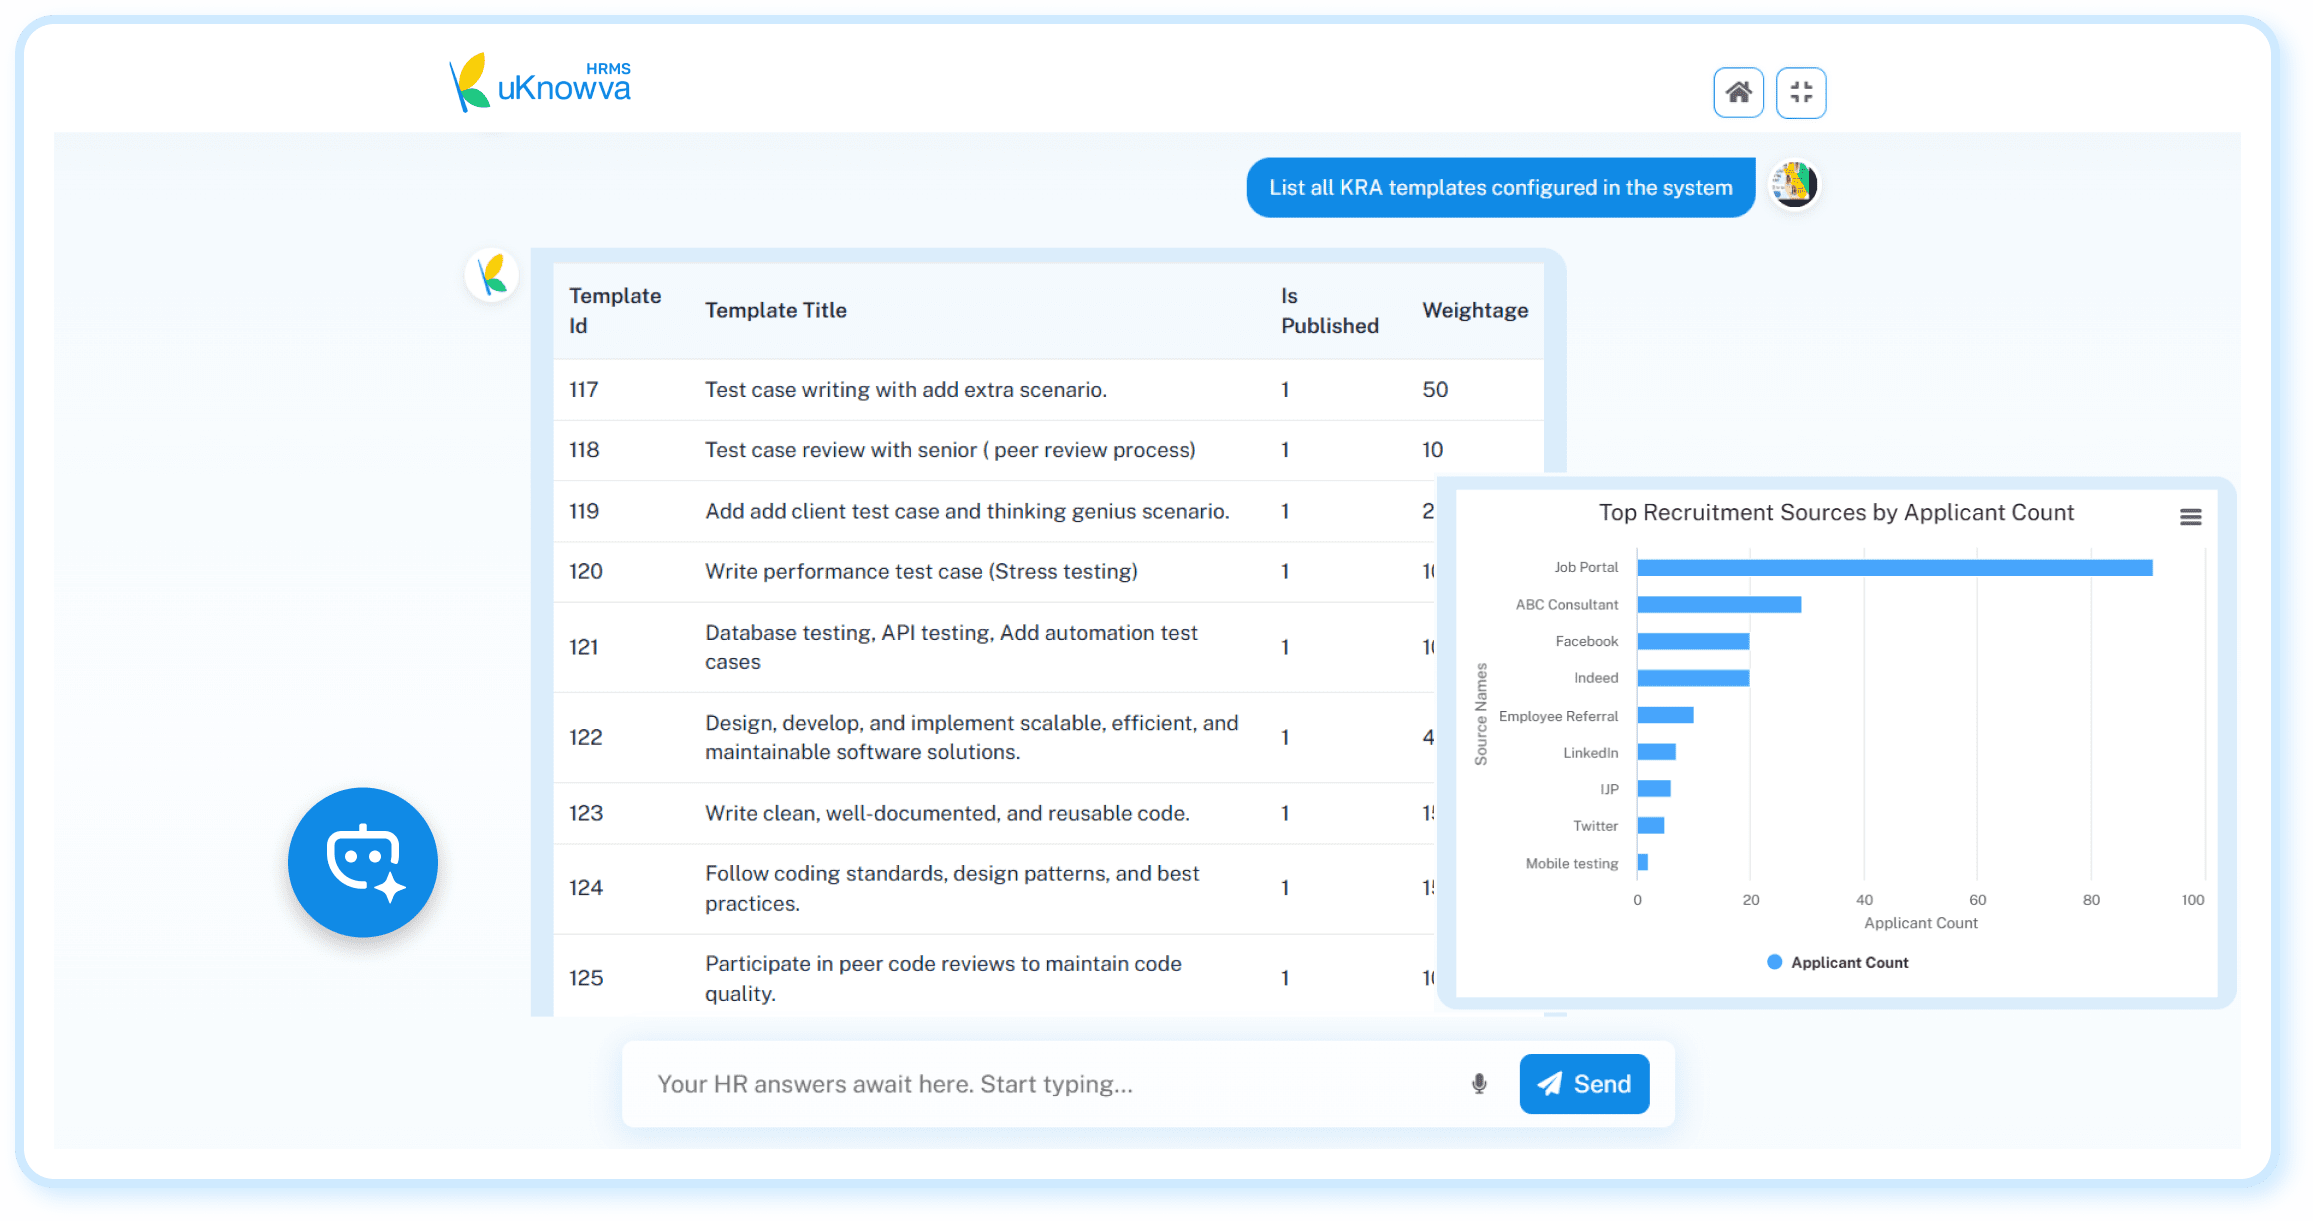Select the Facebook bar in chart

(x=1693, y=642)
